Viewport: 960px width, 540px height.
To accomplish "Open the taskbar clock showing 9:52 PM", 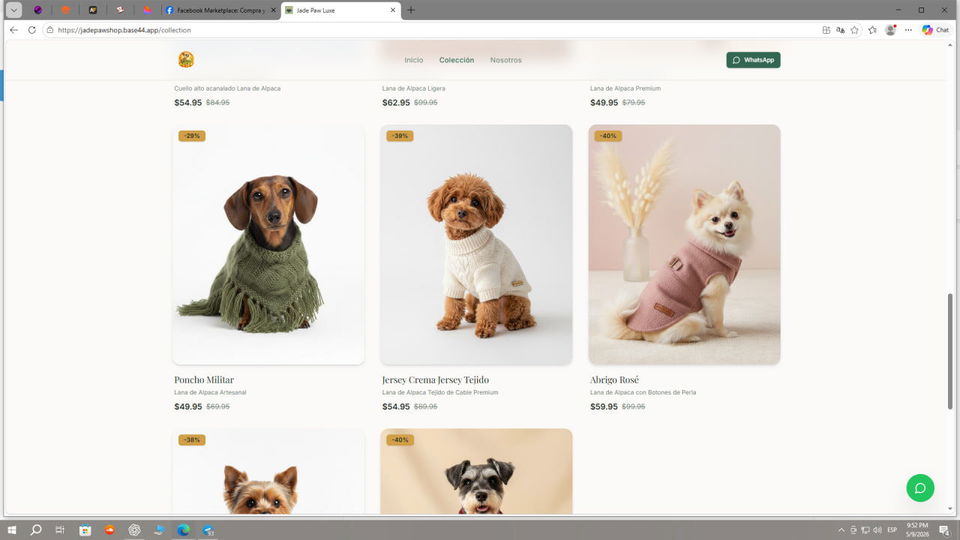I will (917, 530).
